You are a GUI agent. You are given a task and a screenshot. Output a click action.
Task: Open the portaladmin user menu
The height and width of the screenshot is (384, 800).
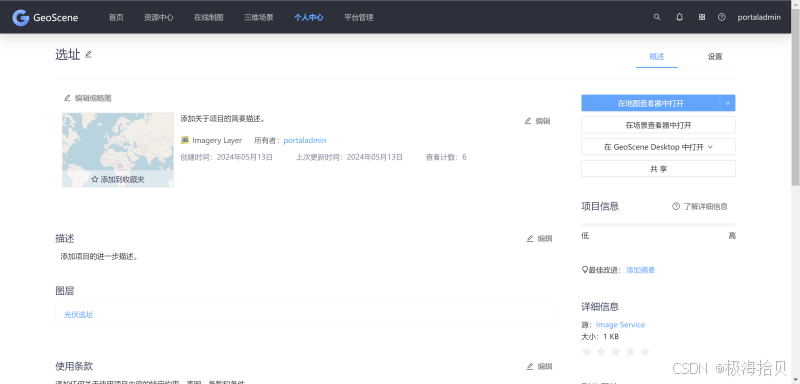[759, 17]
